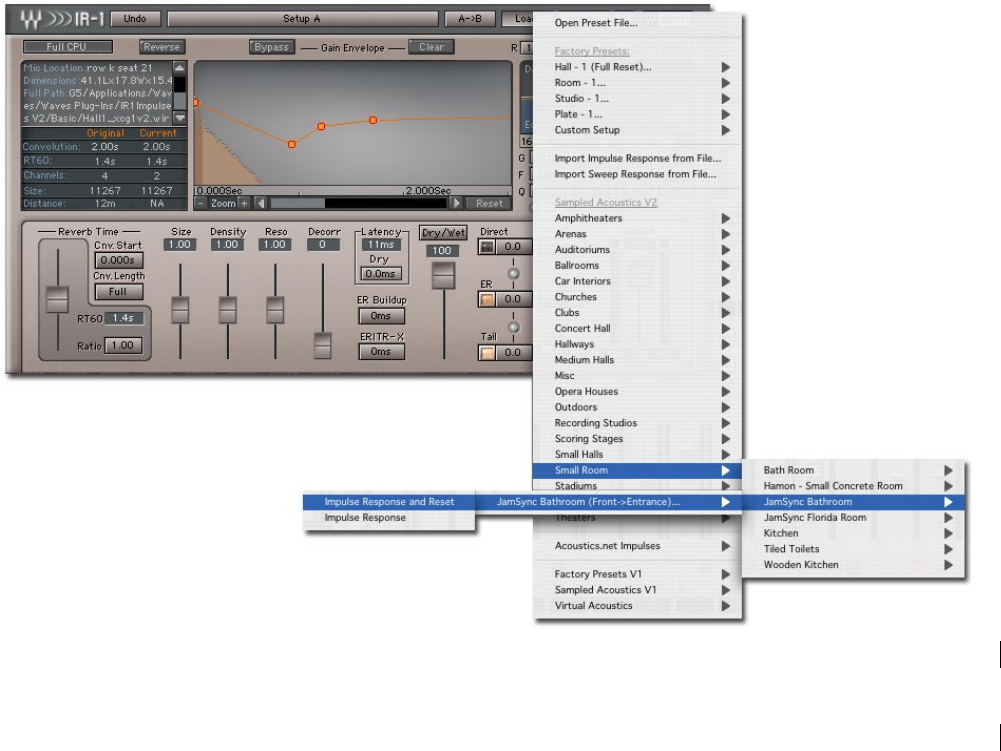Click the RT60 1.4s value box

point(124,318)
